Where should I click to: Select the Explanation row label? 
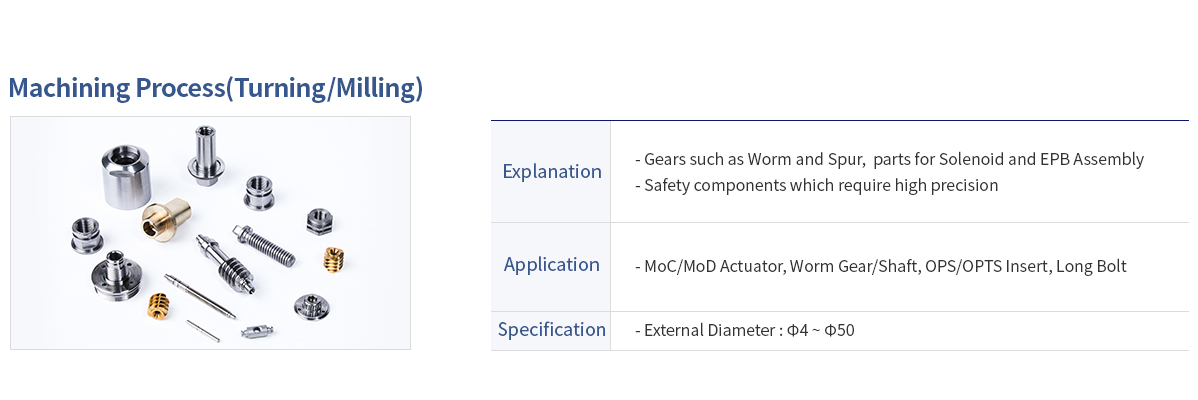552,171
